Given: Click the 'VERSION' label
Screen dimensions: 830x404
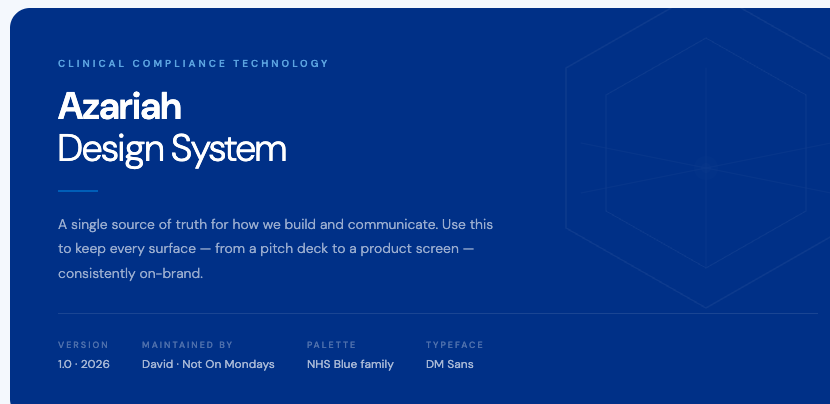Looking at the screenshot, I should 83,345.
